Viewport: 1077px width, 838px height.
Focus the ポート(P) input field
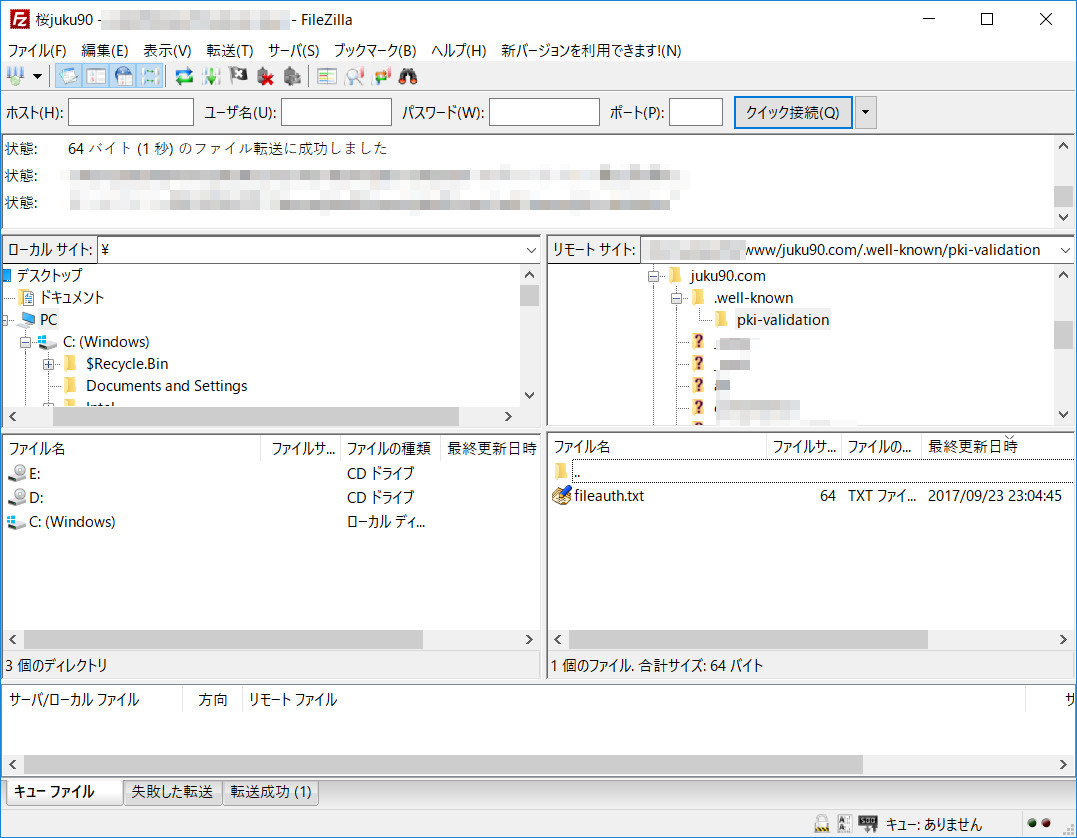tap(696, 112)
